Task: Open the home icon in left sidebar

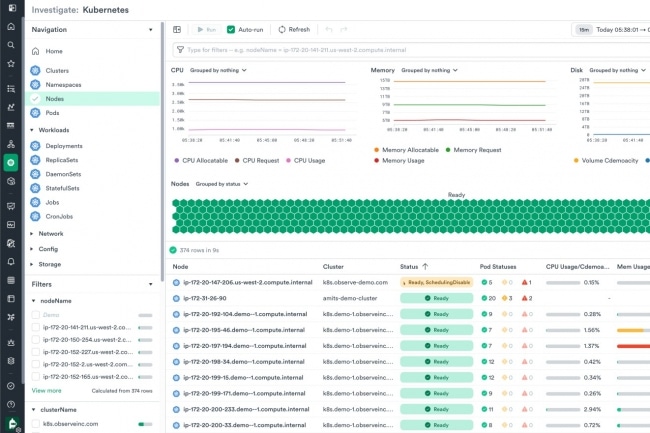Action: point(11,27)
